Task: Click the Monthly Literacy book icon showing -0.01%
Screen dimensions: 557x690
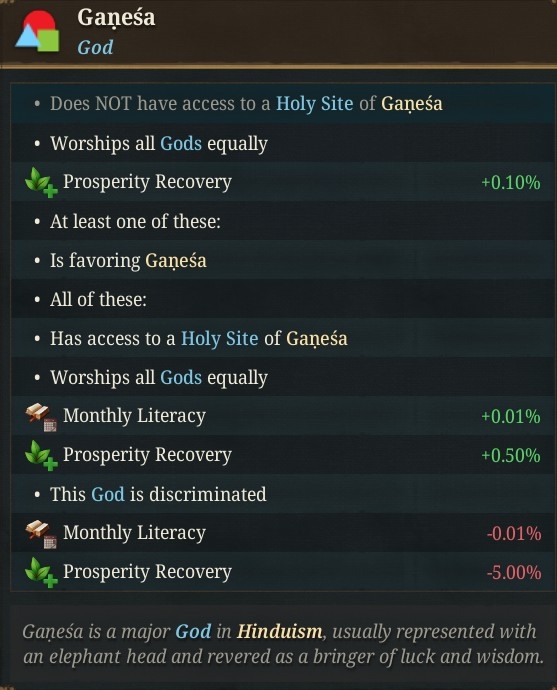Action: click(41, 534)
